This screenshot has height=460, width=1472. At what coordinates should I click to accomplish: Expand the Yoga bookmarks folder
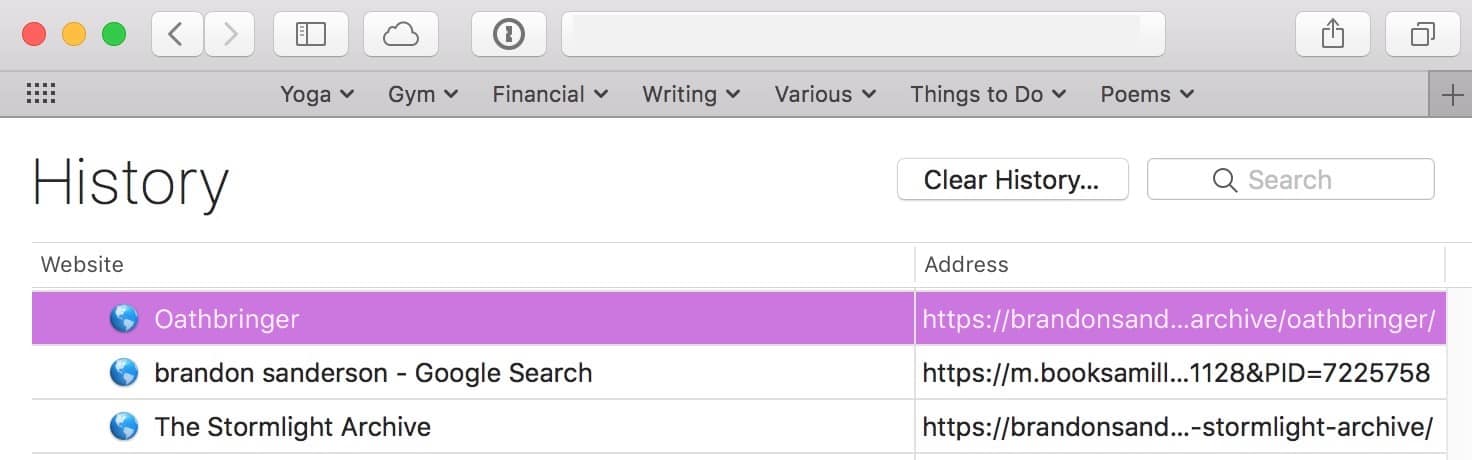[317, 94]
